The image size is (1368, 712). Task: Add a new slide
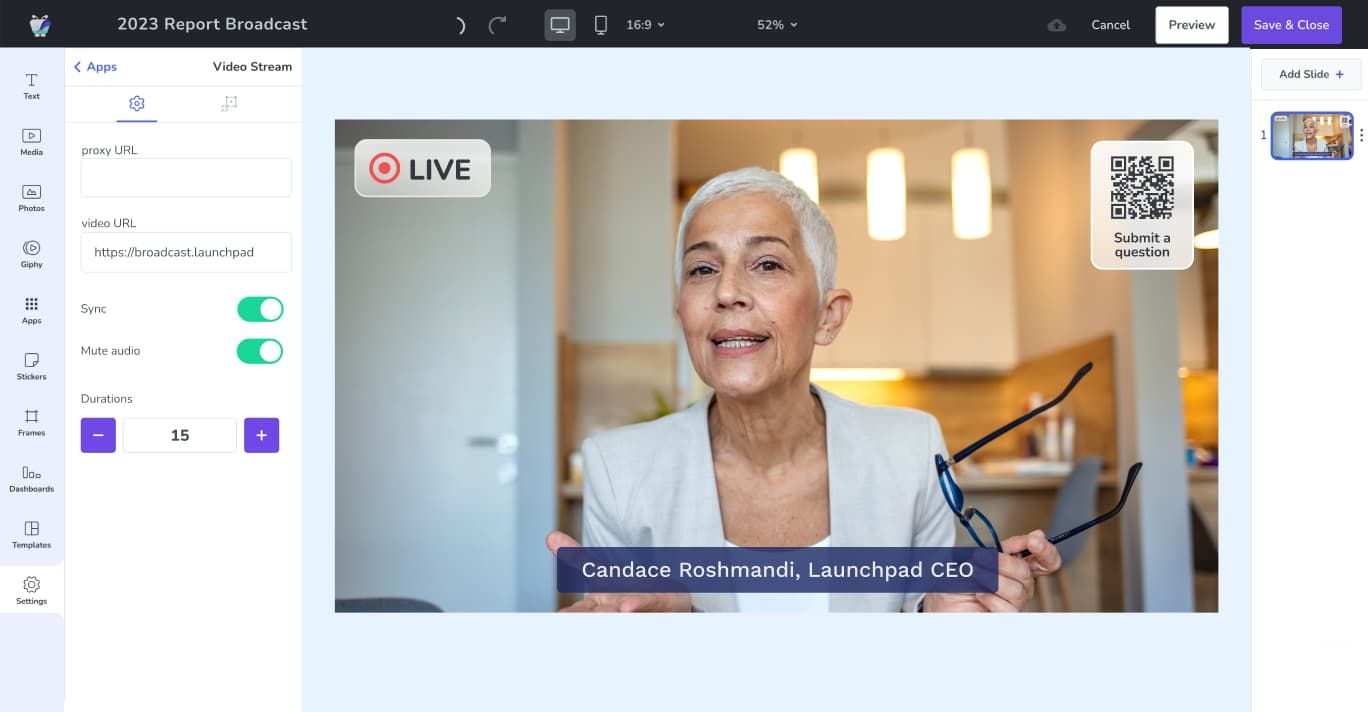tap(1311, 74)
